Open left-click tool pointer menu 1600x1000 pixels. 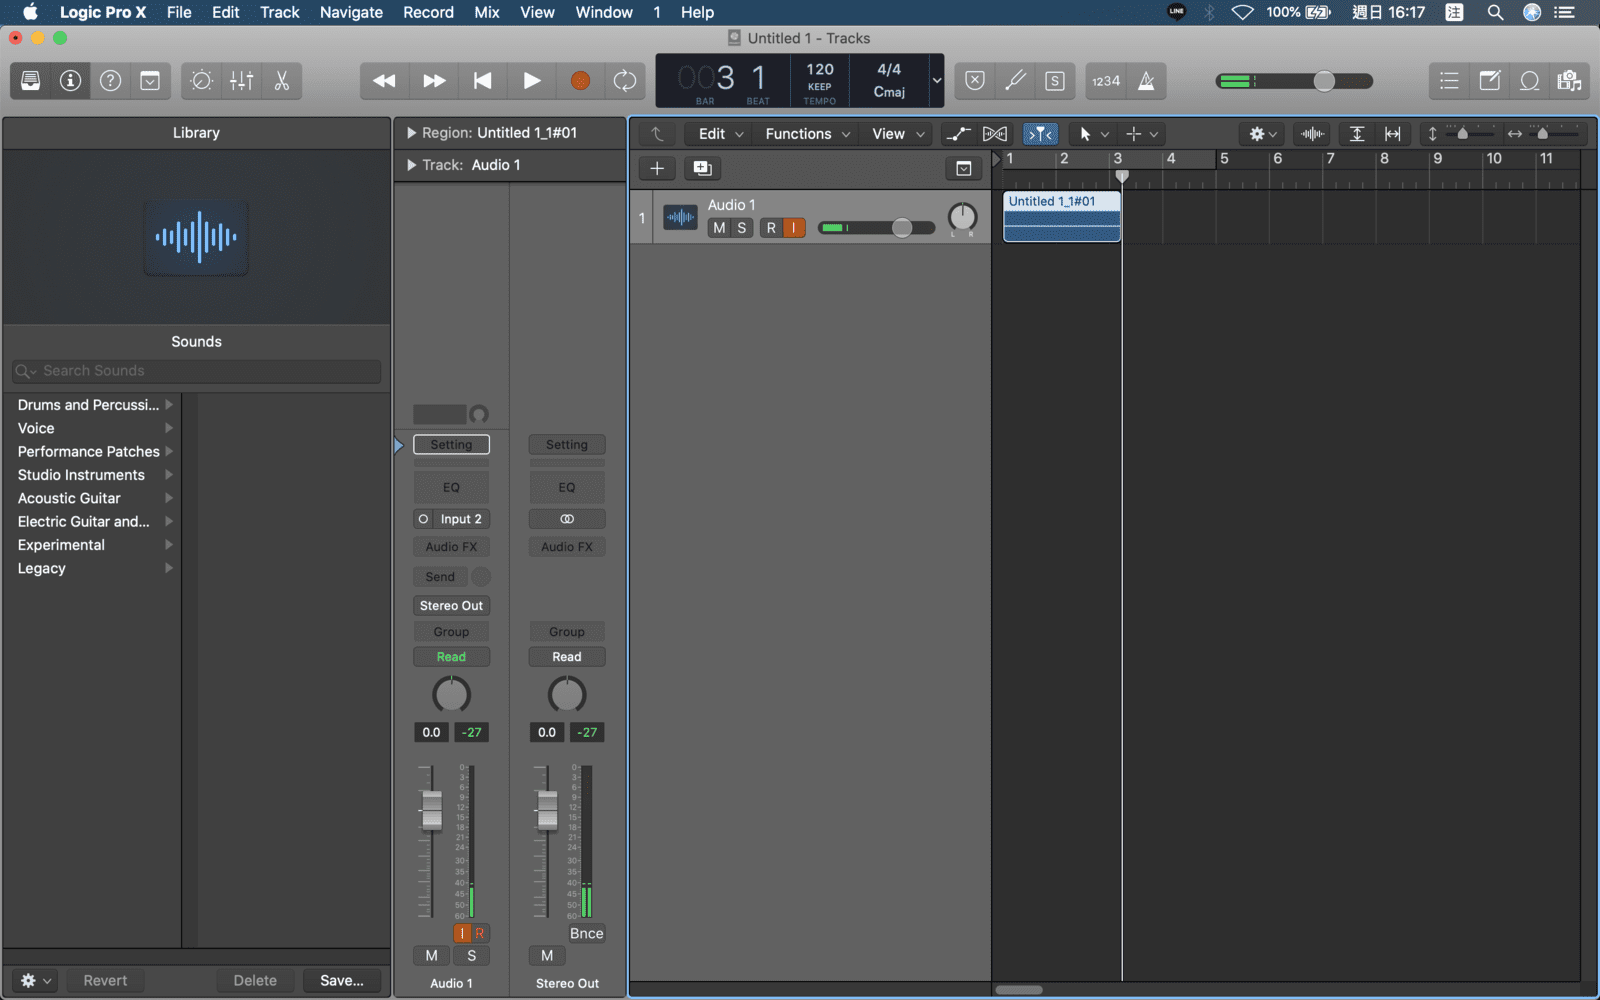(x=1094, y=134)
